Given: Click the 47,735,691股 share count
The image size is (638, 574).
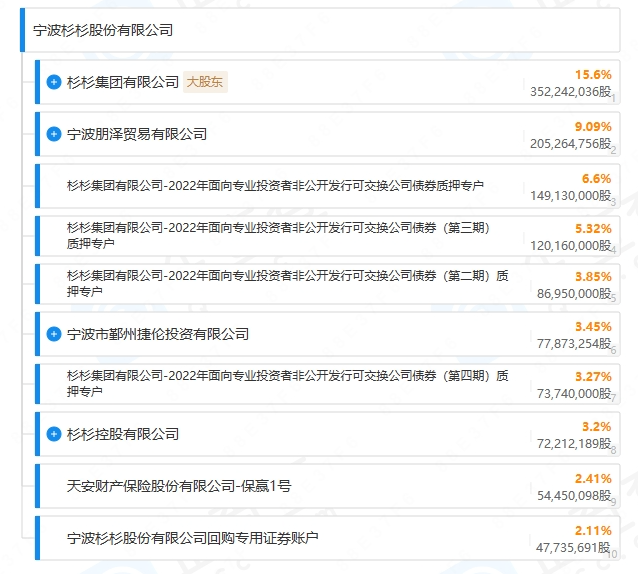Looking at the screenshot, I should (x=573, y=548).
